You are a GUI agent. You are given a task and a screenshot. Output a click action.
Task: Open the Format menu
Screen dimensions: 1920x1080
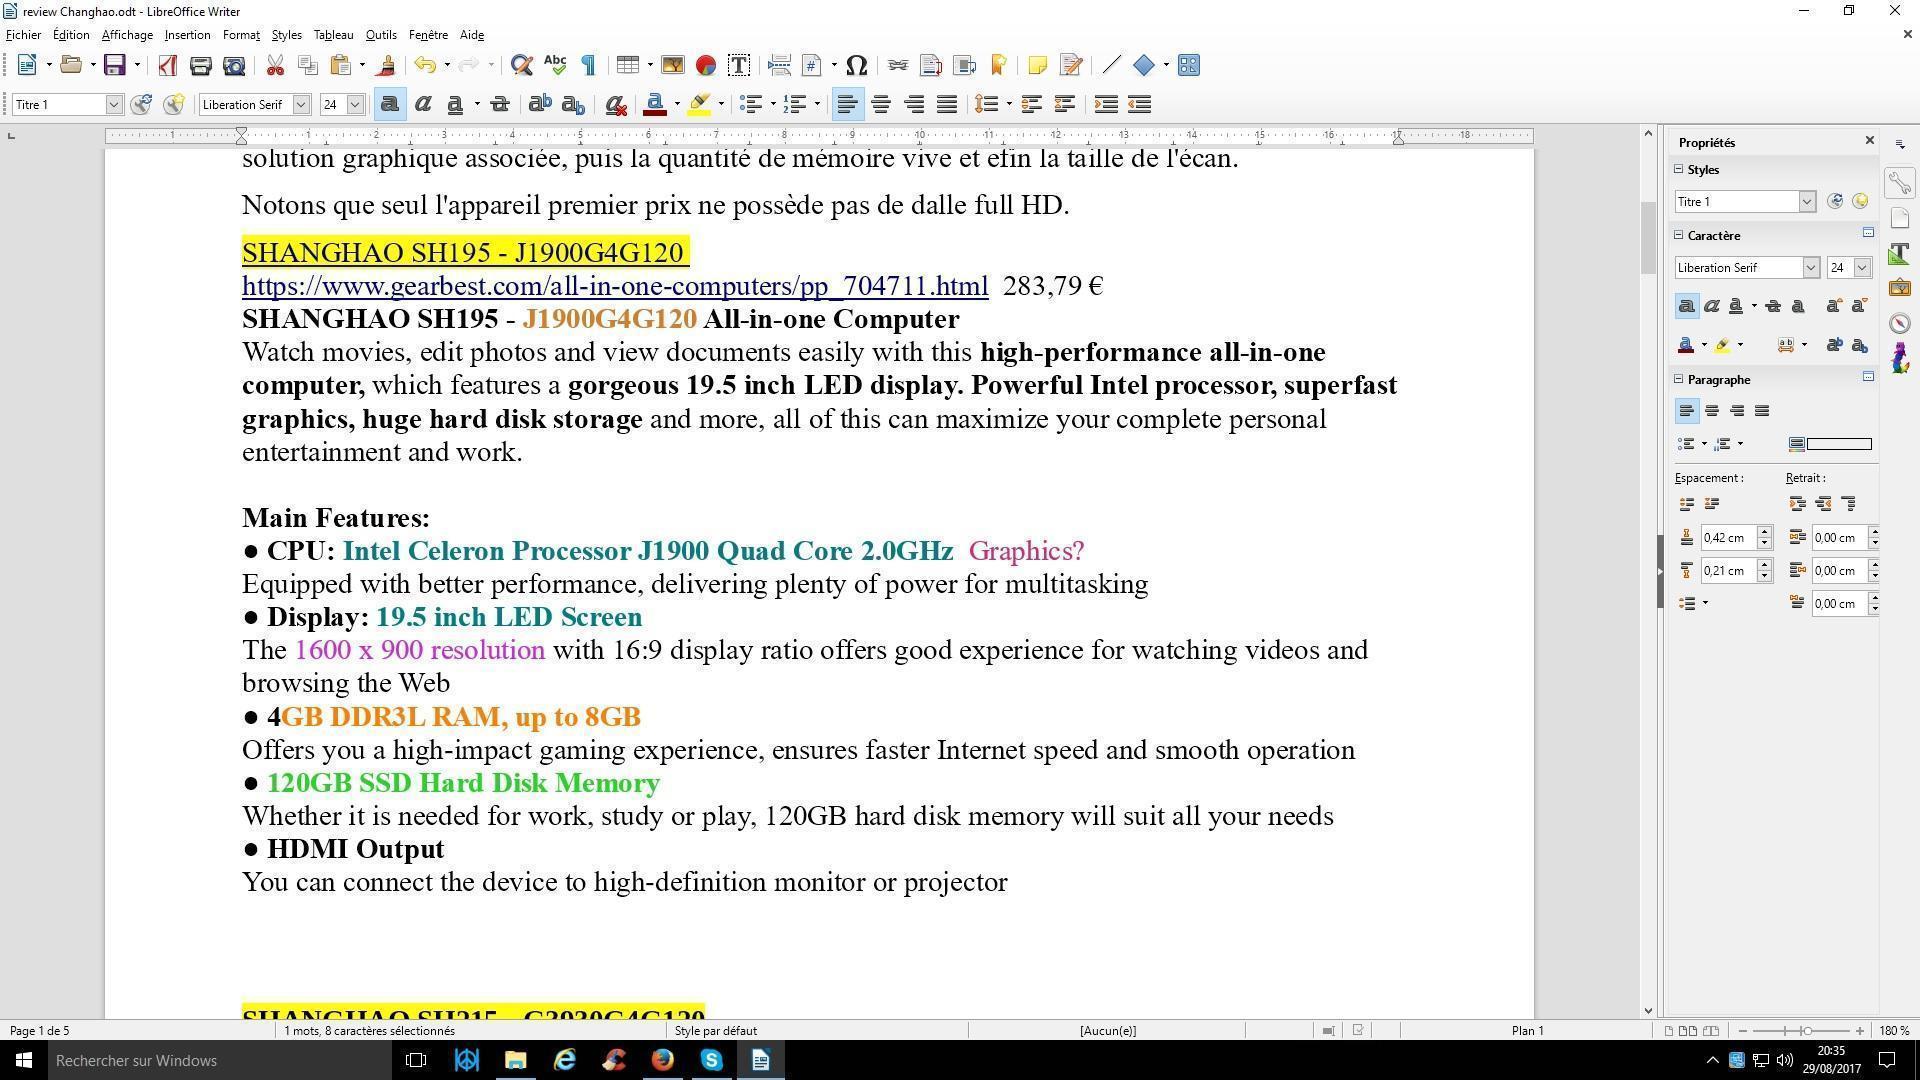pyautogui.click(x=241, y=35)
